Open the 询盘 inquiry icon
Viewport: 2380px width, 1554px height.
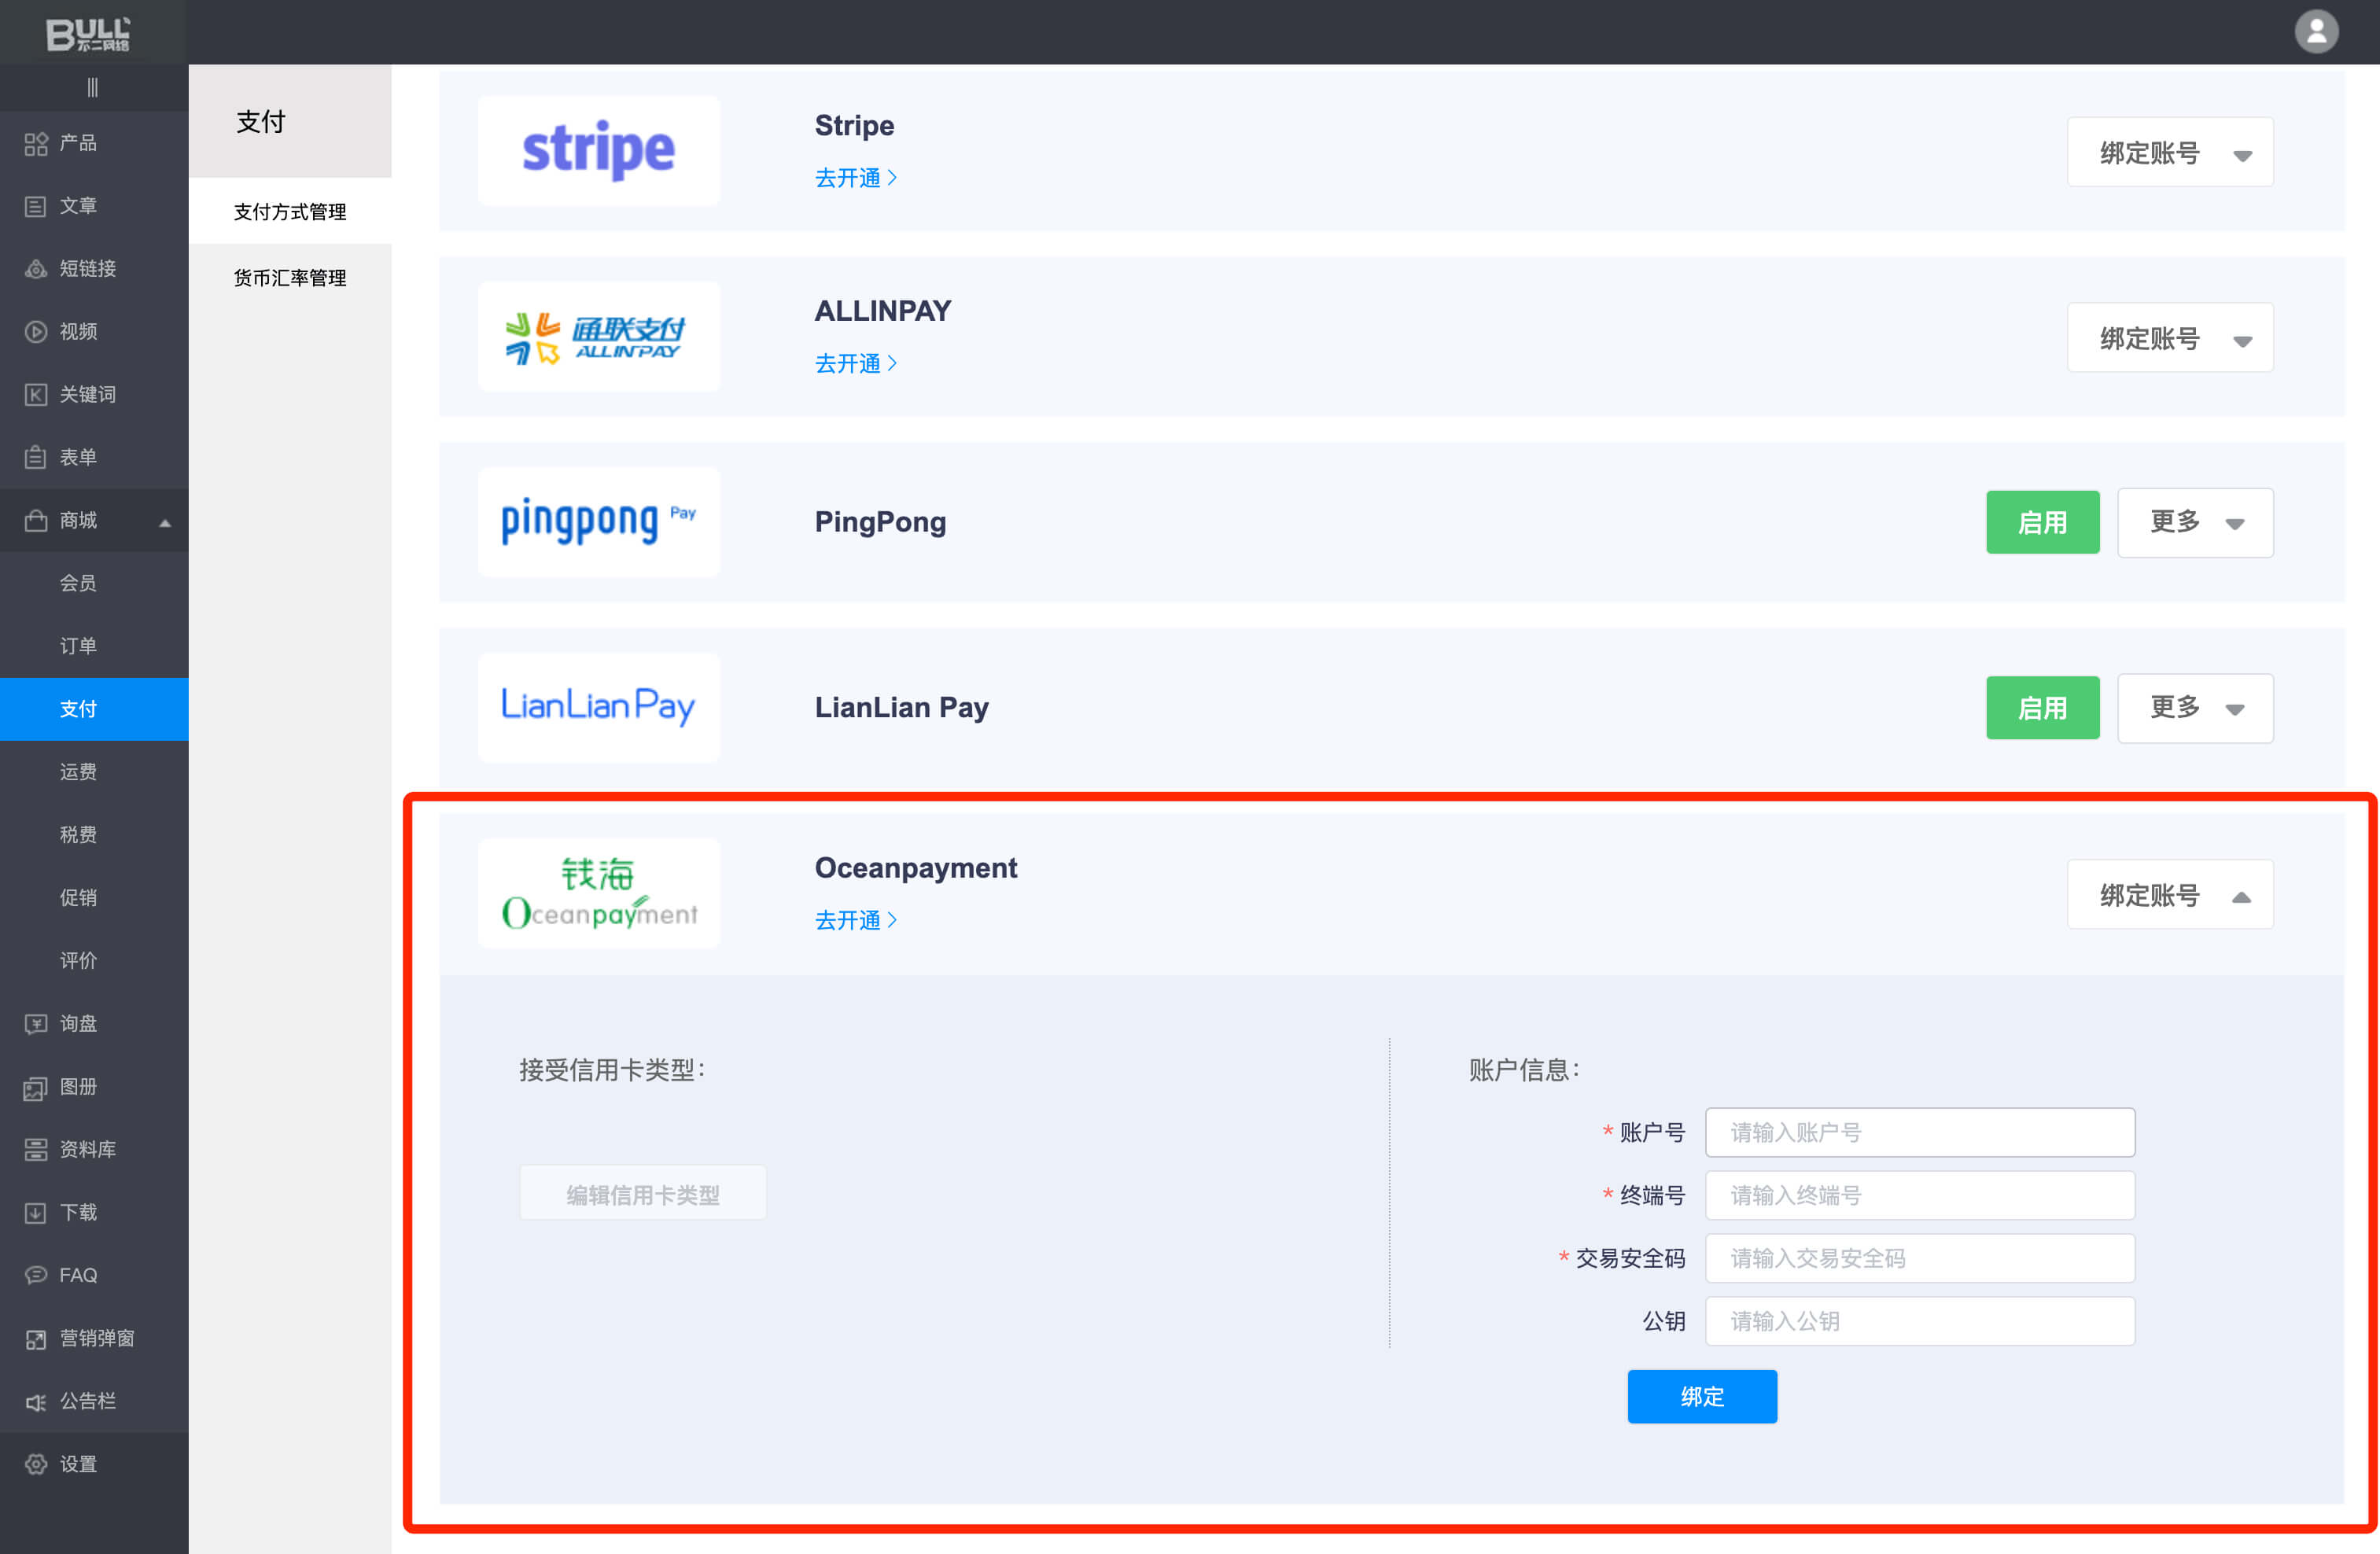pyautogui.click(x=36, y=1024)
